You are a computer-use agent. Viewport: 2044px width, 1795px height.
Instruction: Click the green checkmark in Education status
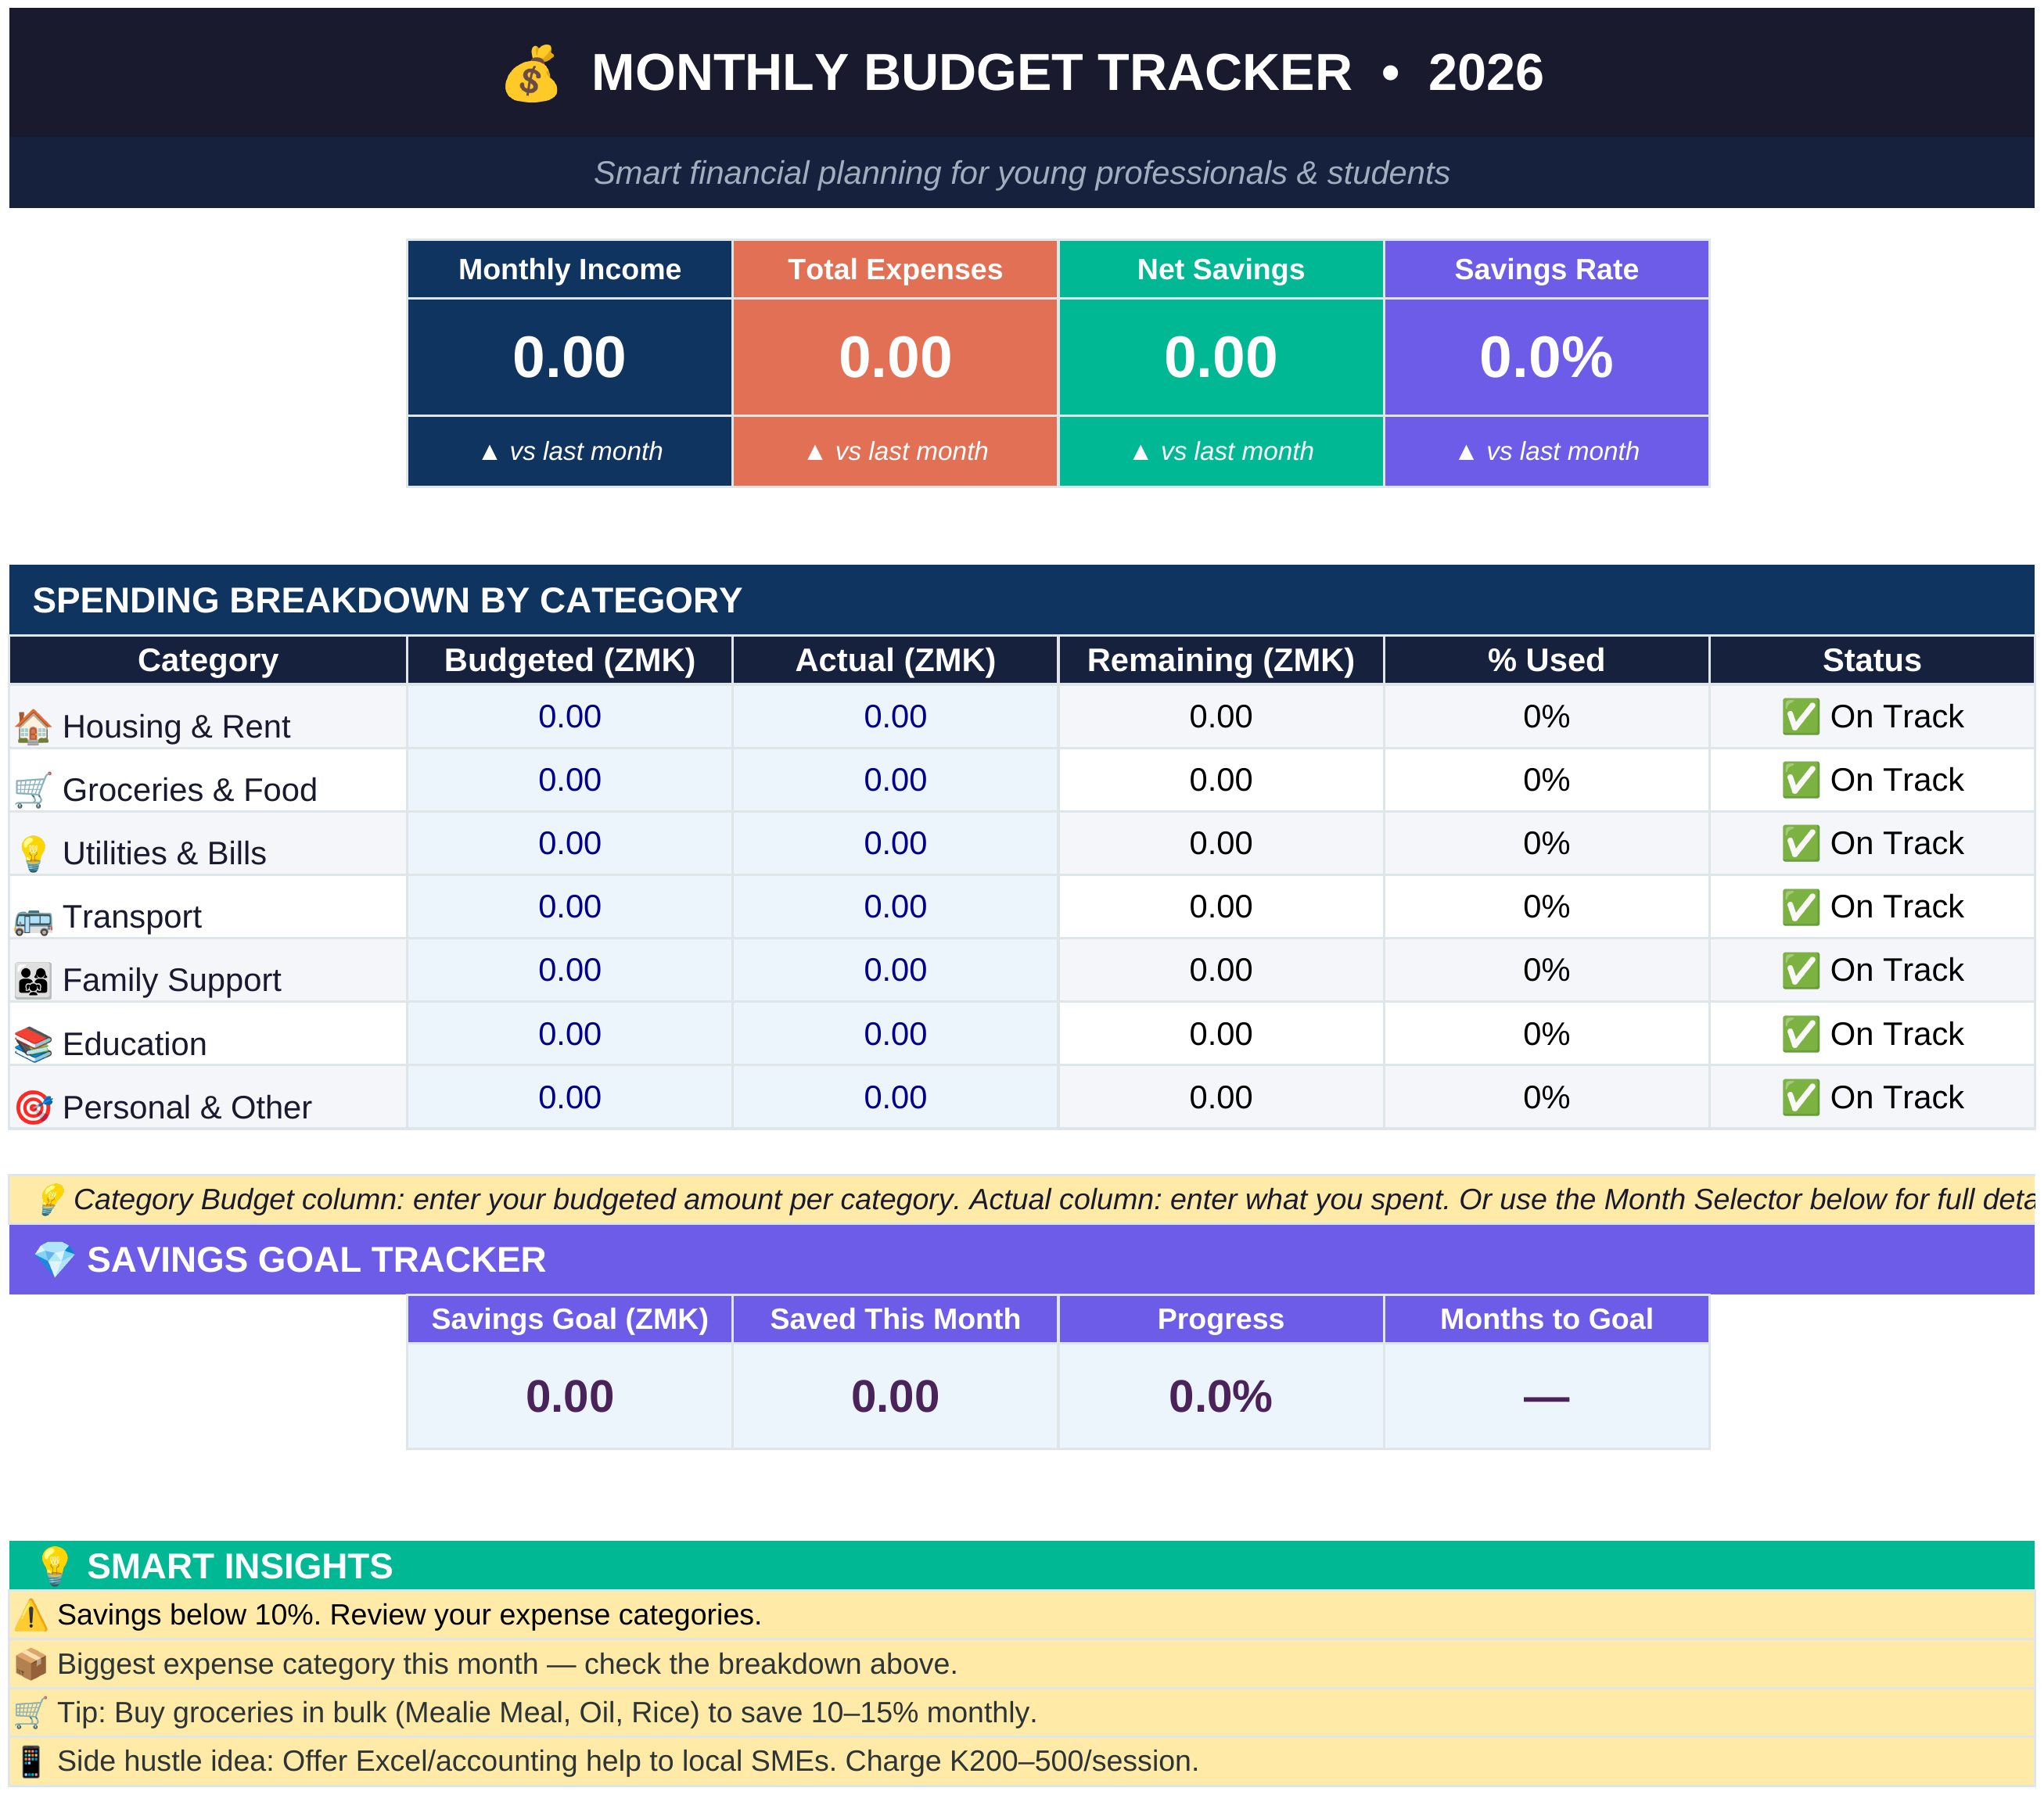click(1800, 1033)
